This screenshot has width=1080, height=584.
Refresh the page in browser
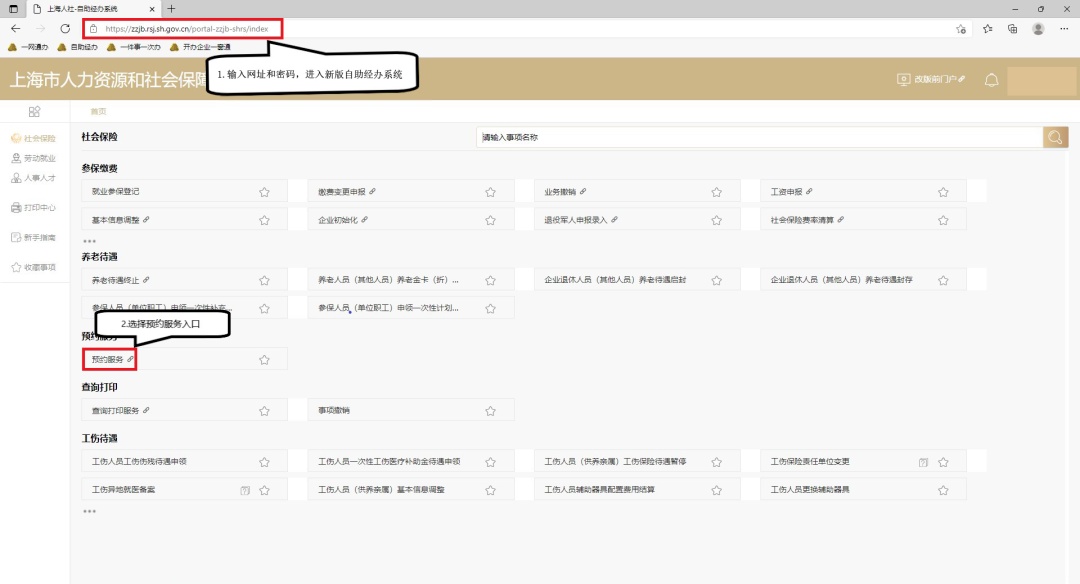click(x=65, y=29)
